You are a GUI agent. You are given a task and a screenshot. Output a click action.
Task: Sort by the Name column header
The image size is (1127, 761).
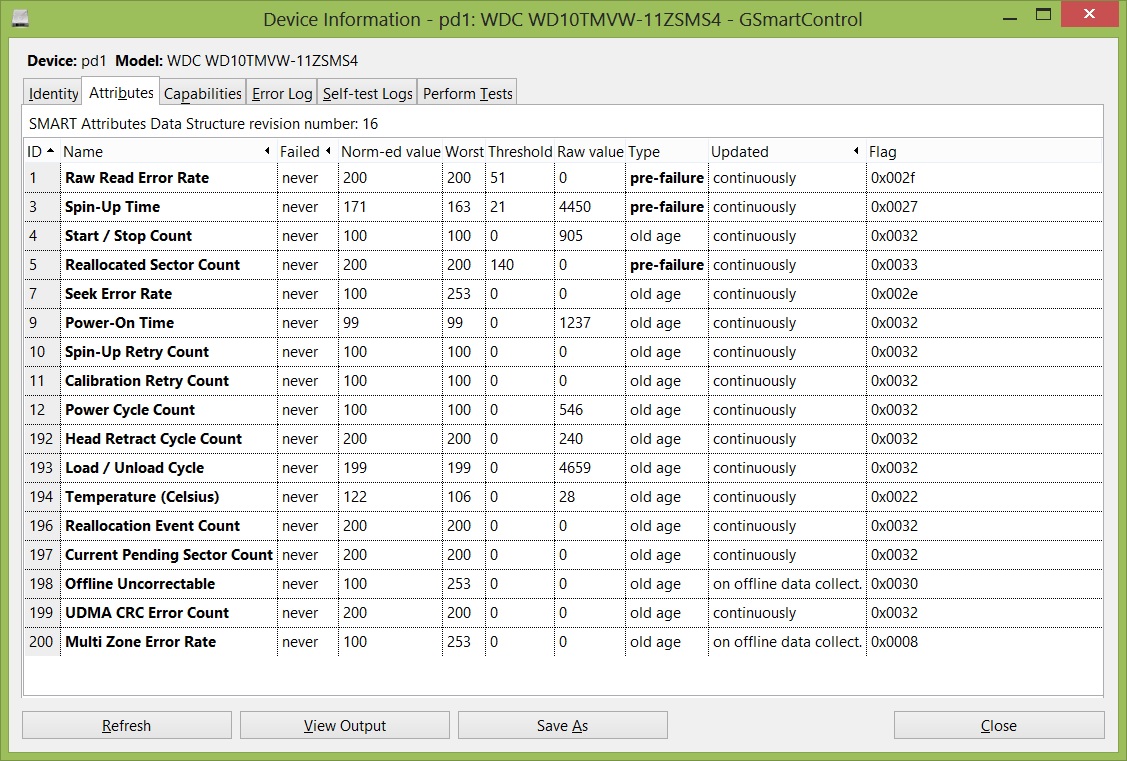point(167,152)
